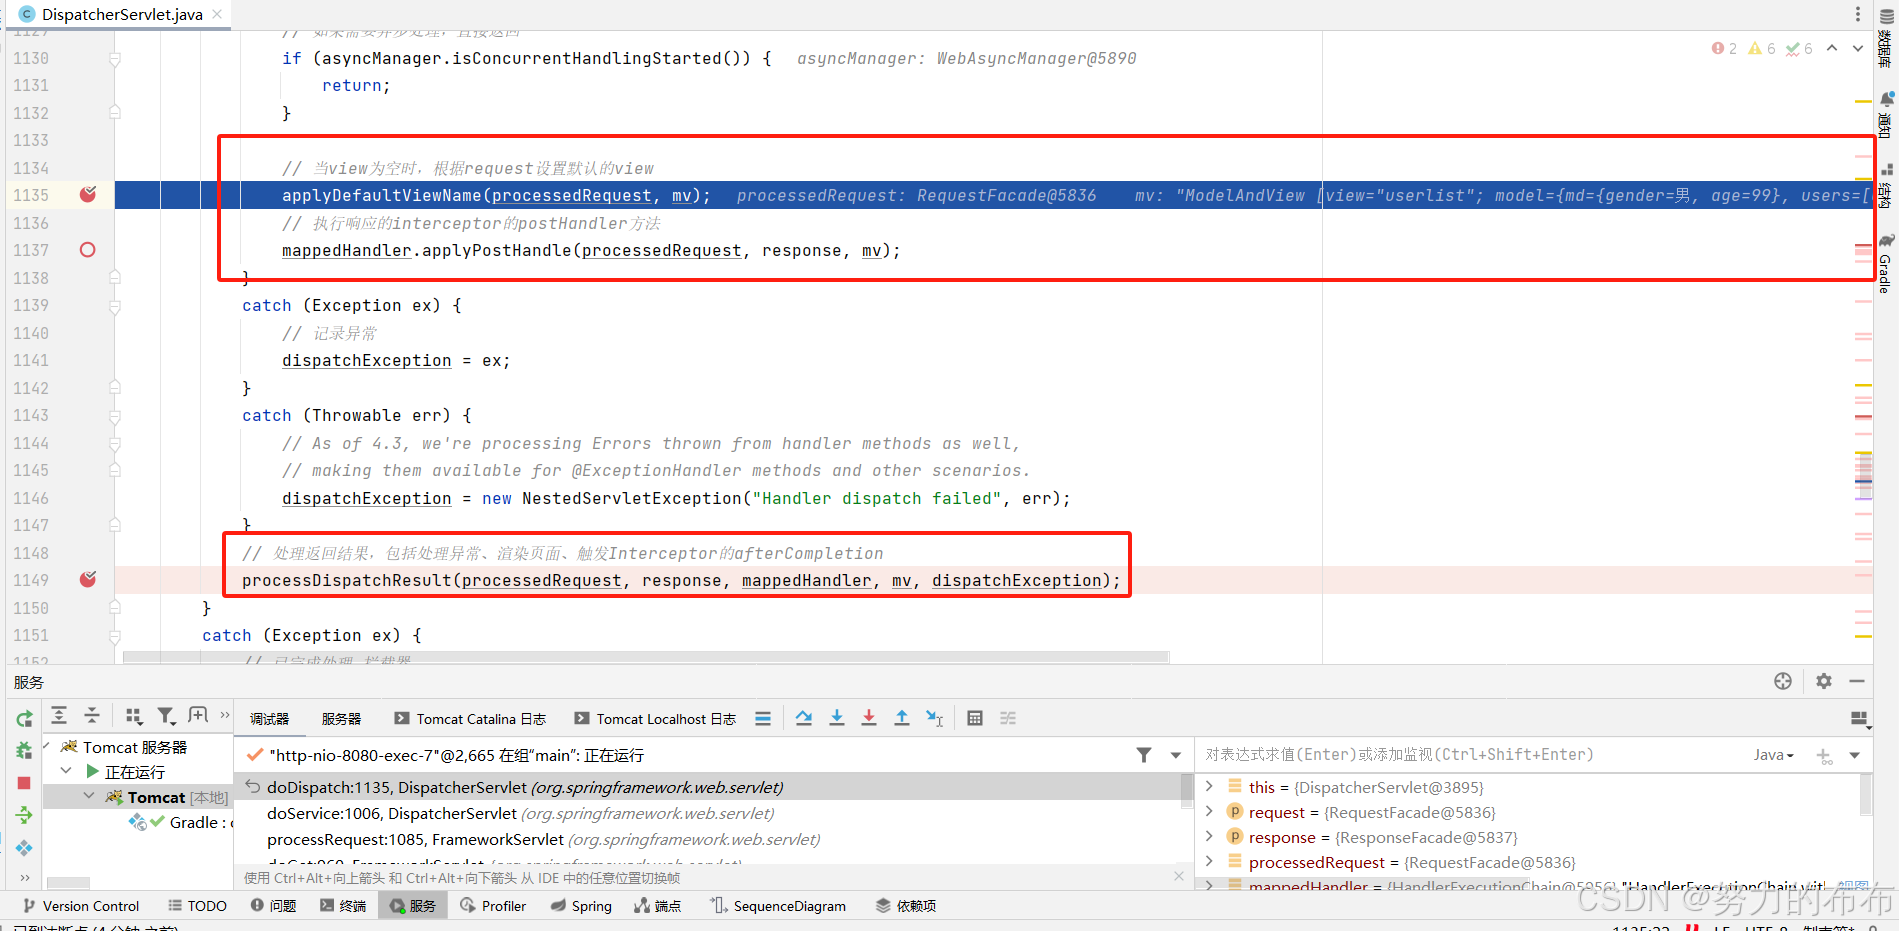Open the 终端 tool window
This screenshot has width=1899, height=931.
343,906
